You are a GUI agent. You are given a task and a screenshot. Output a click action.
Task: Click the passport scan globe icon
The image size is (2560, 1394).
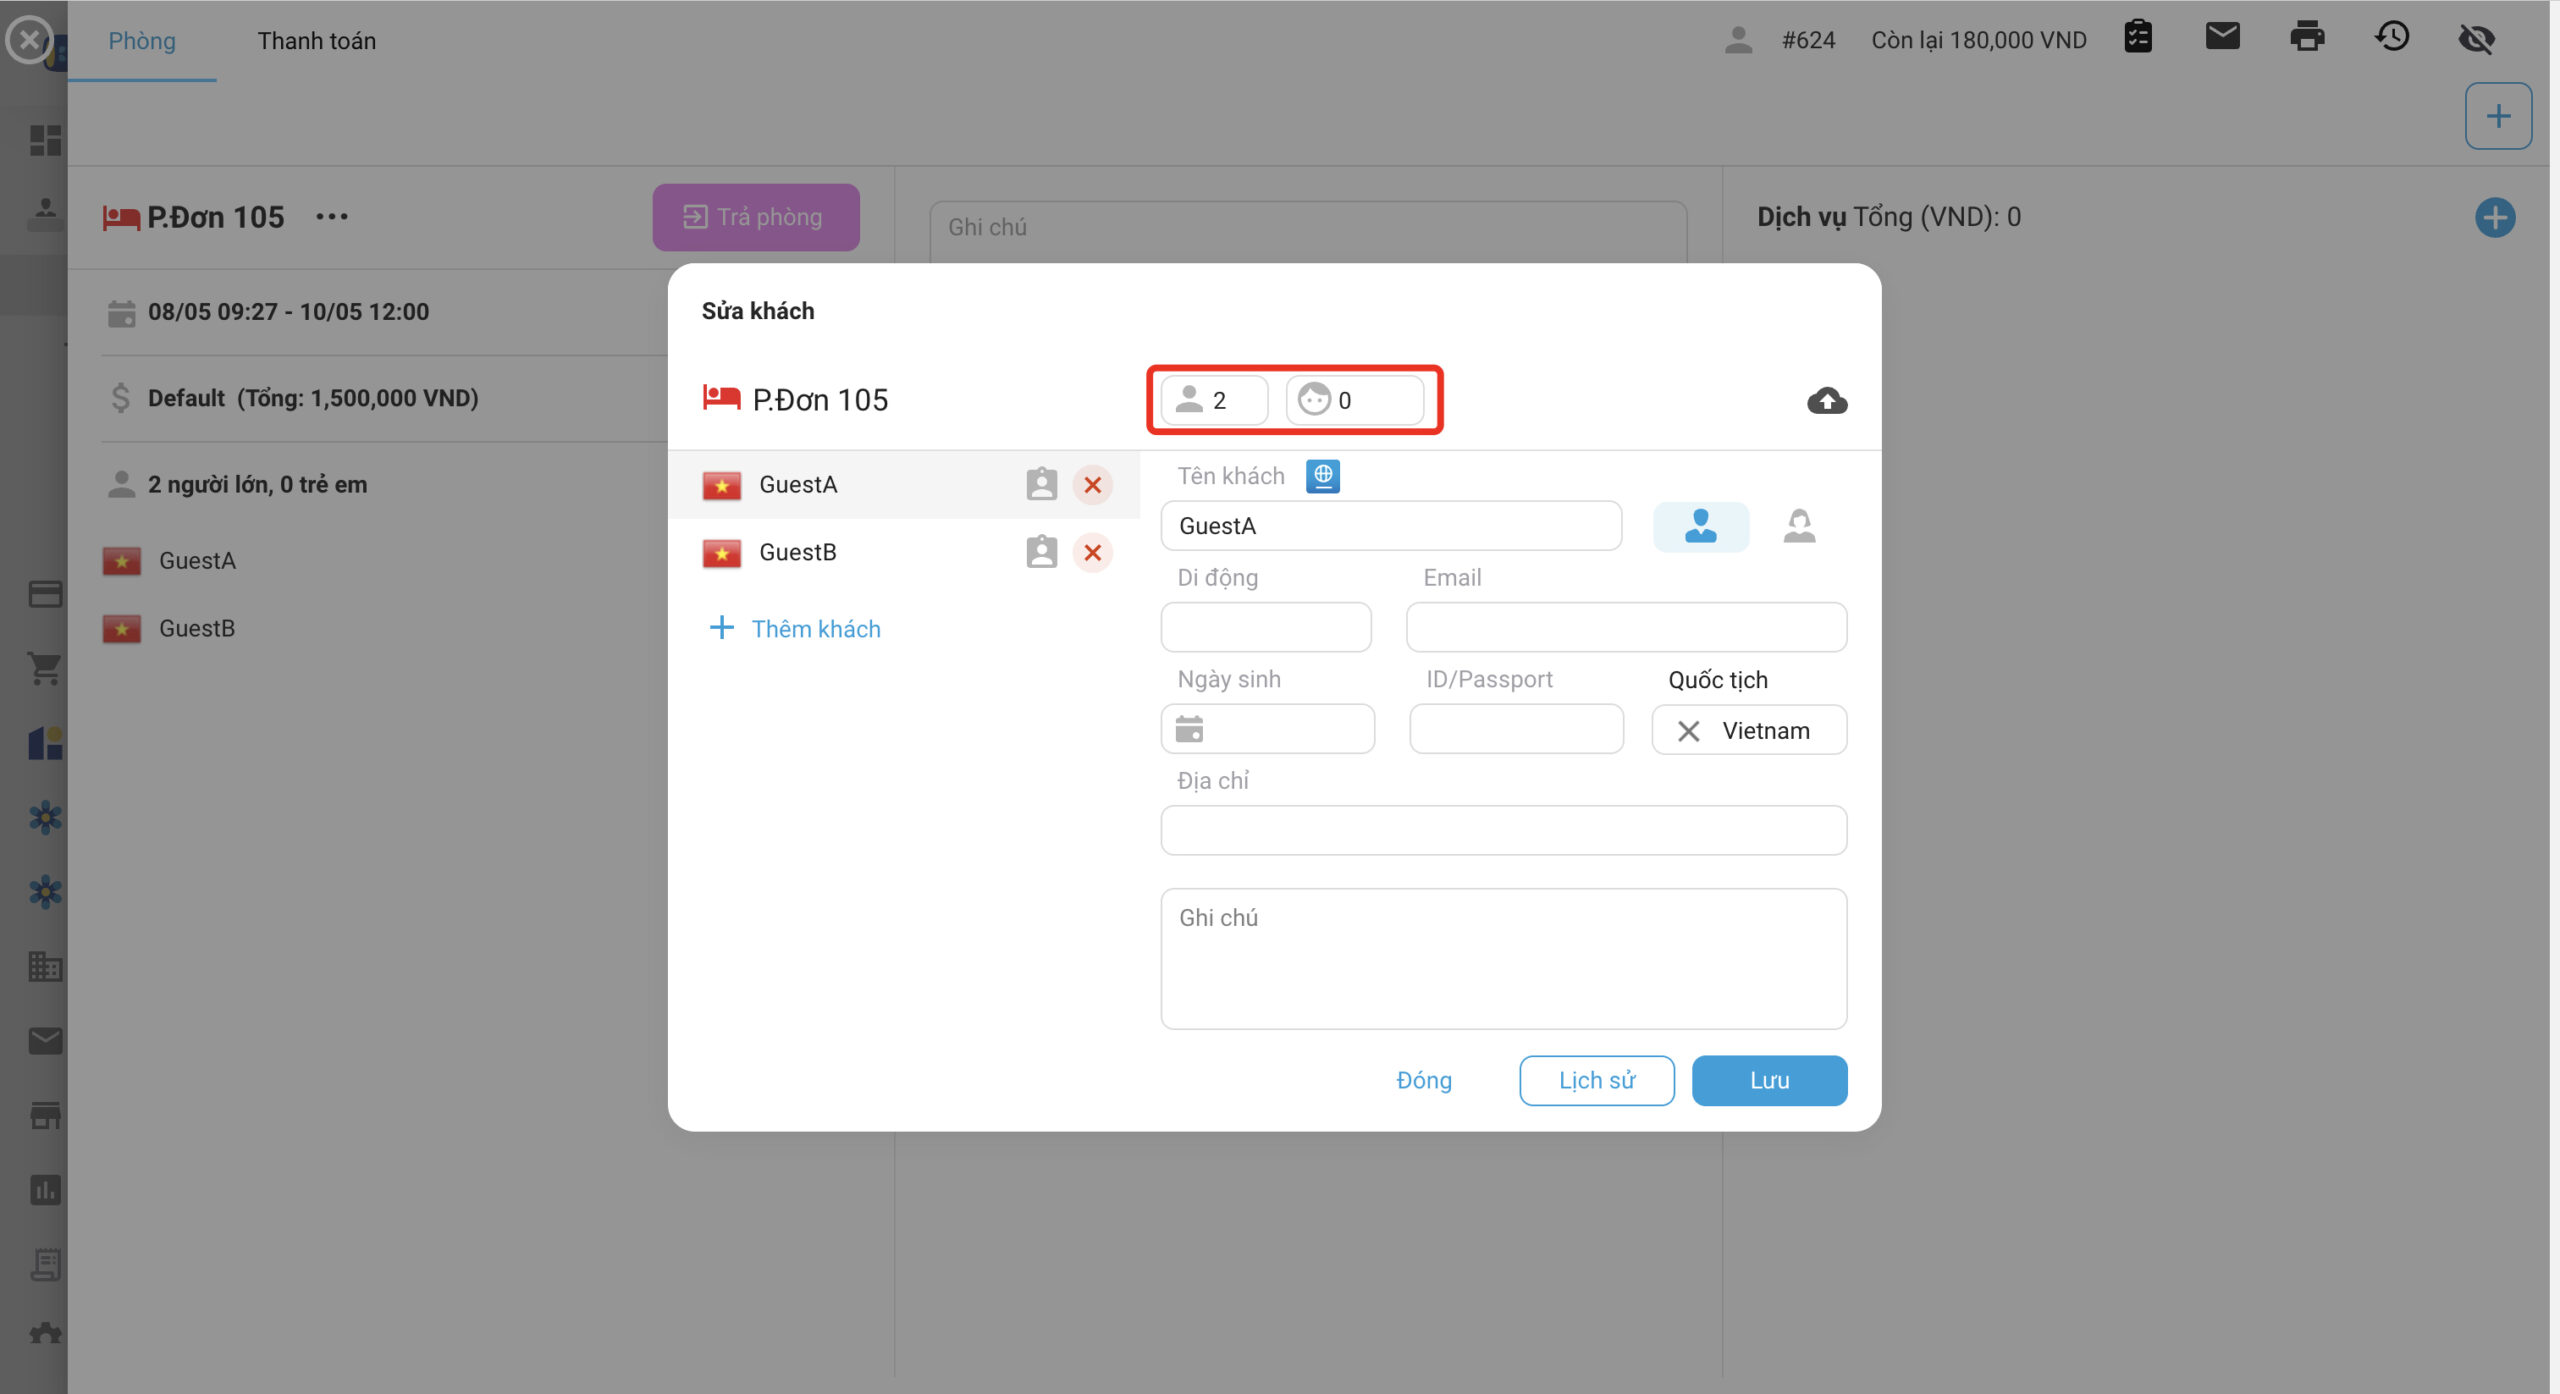[1322, 476]
